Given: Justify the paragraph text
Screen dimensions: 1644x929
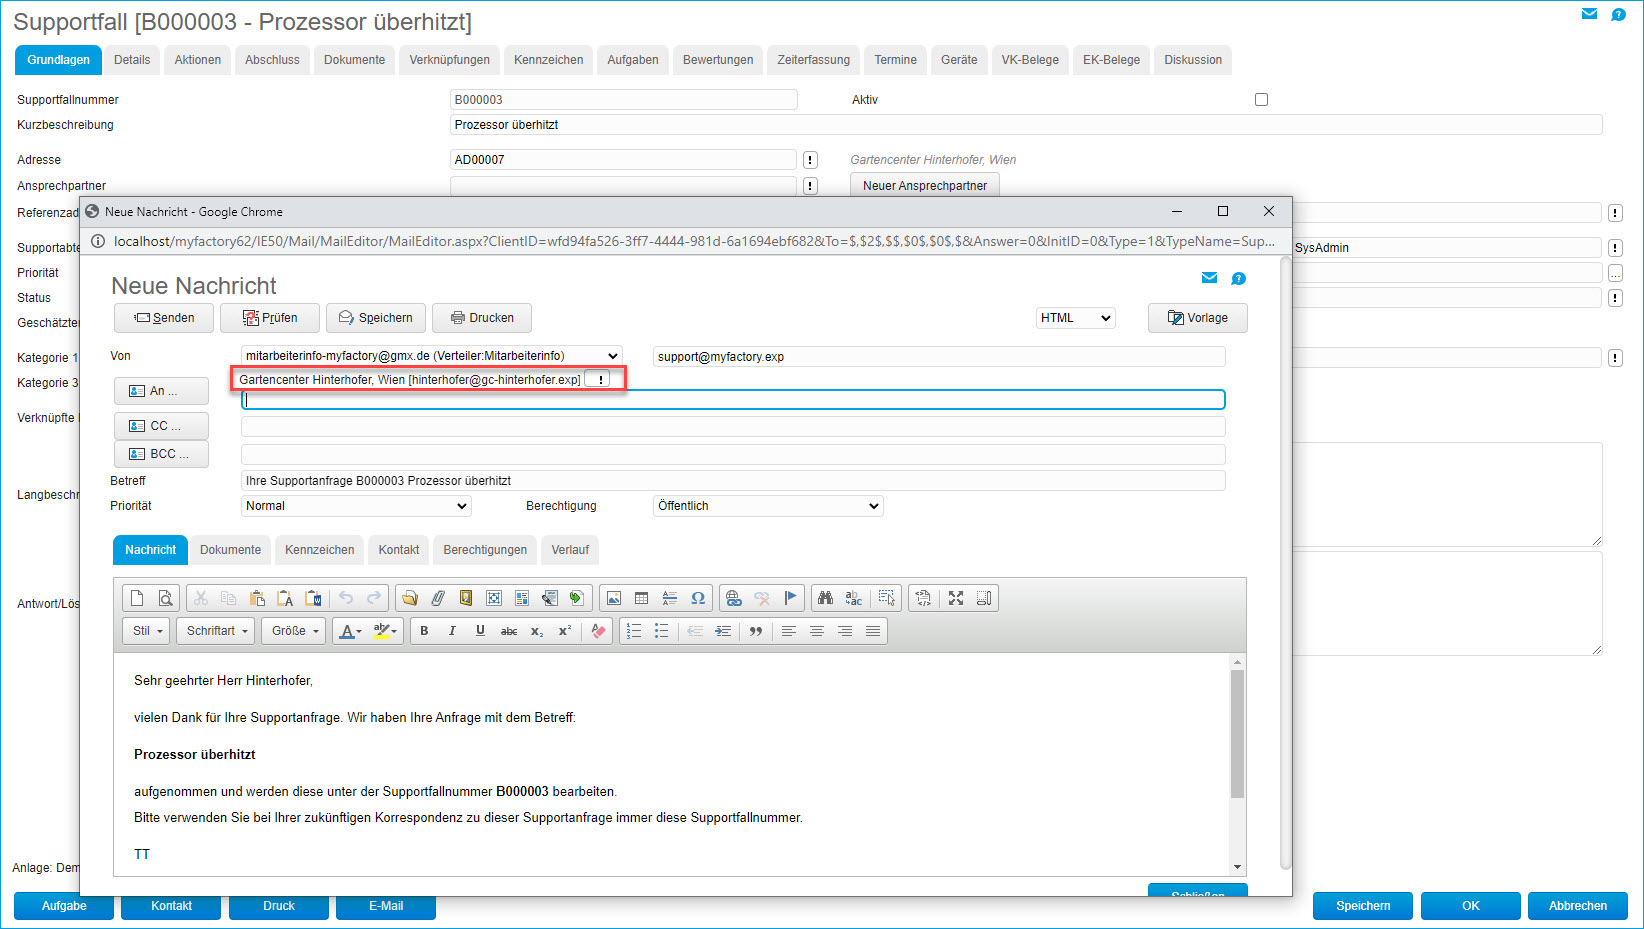Looking at the screenshot, I should pos(873,631).
